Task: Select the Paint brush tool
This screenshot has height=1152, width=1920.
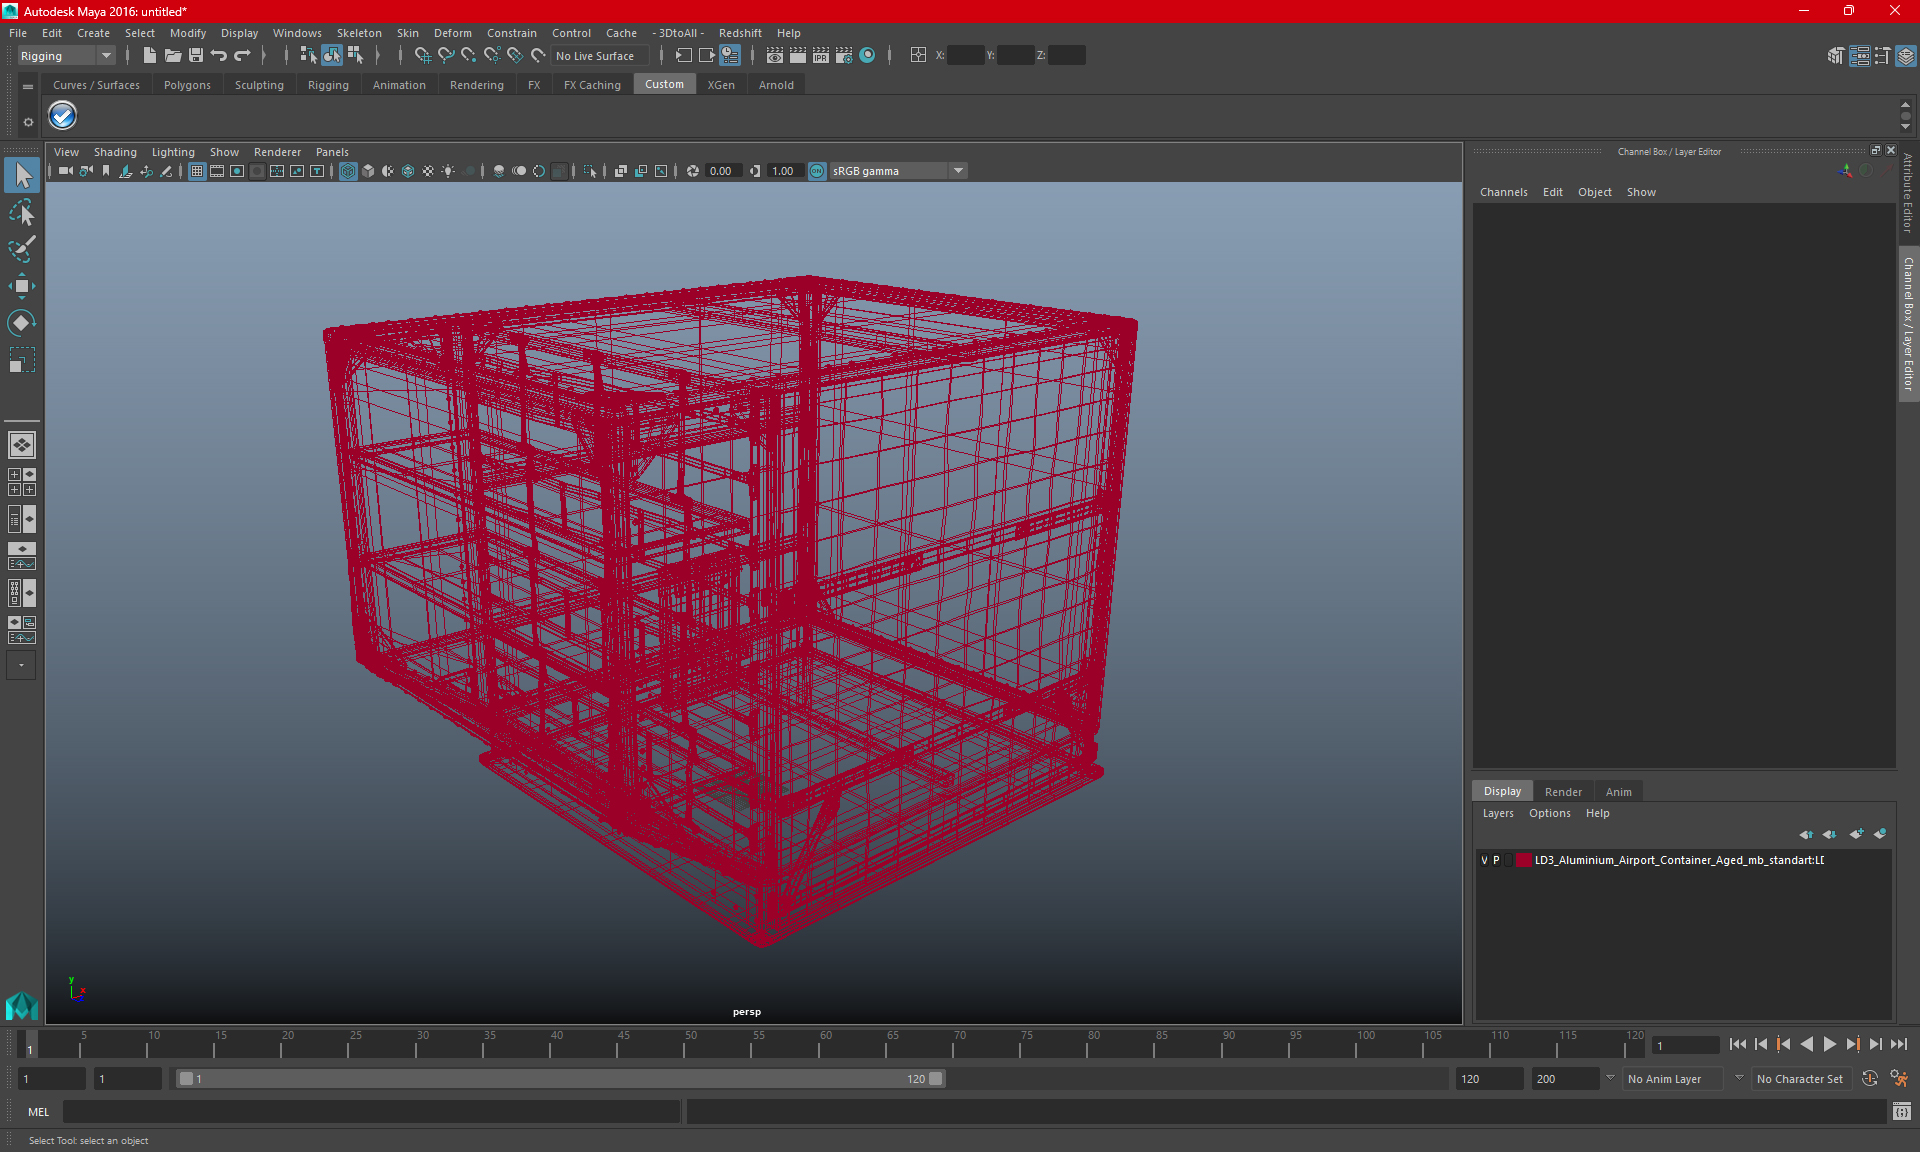Action: (21, 247)
